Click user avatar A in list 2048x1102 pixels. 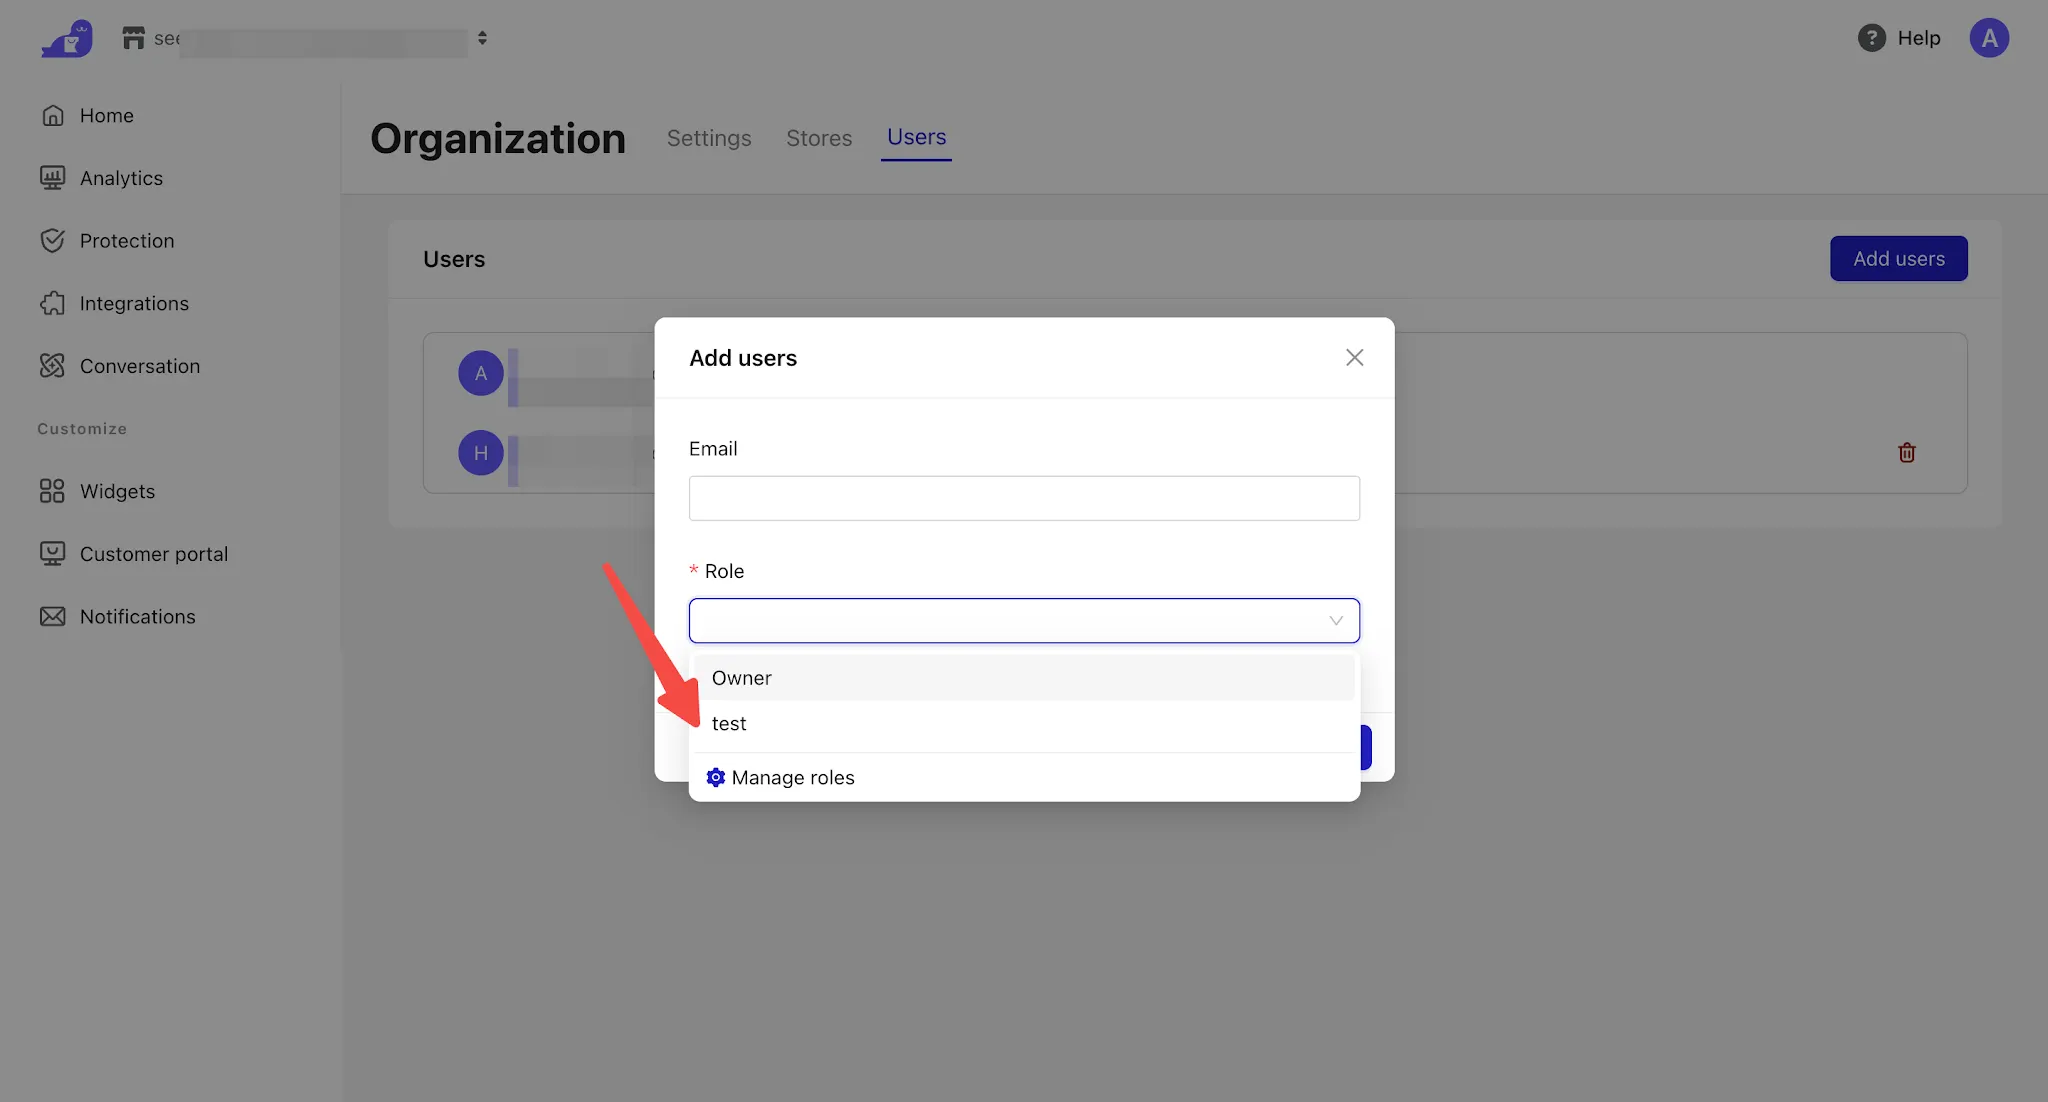[x=481, y=373]
